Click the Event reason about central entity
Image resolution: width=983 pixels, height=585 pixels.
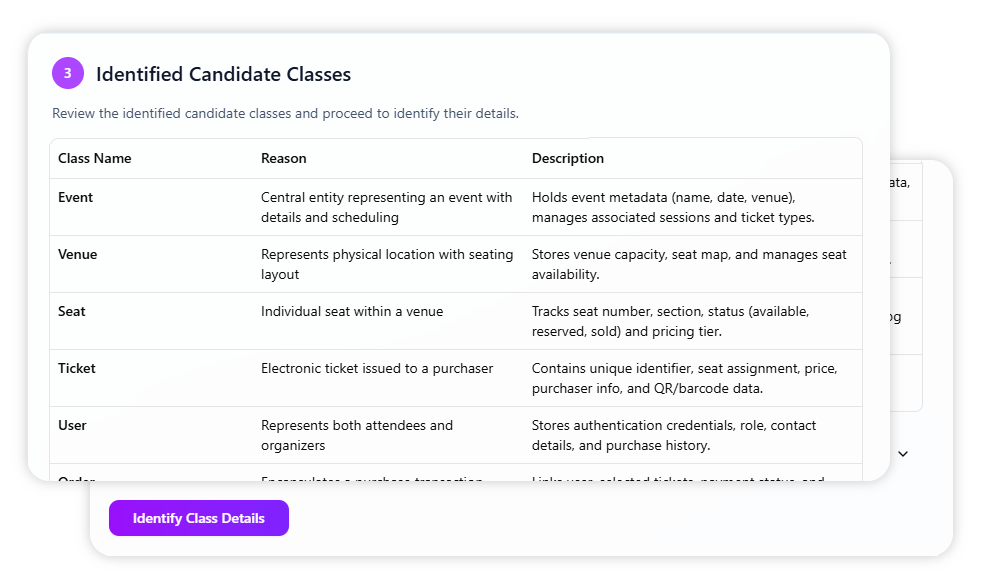pyautogui.click(x=386, y=207)
